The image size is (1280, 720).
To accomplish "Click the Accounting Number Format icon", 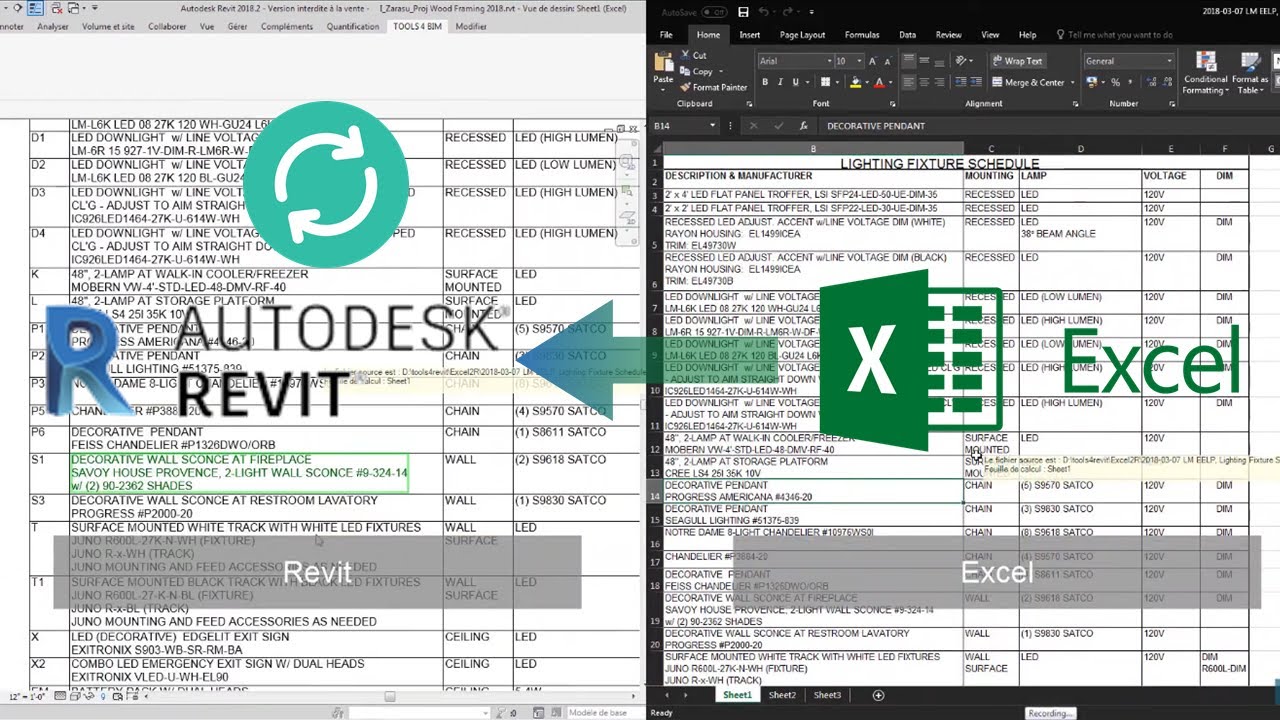I will coord(1092,83).
